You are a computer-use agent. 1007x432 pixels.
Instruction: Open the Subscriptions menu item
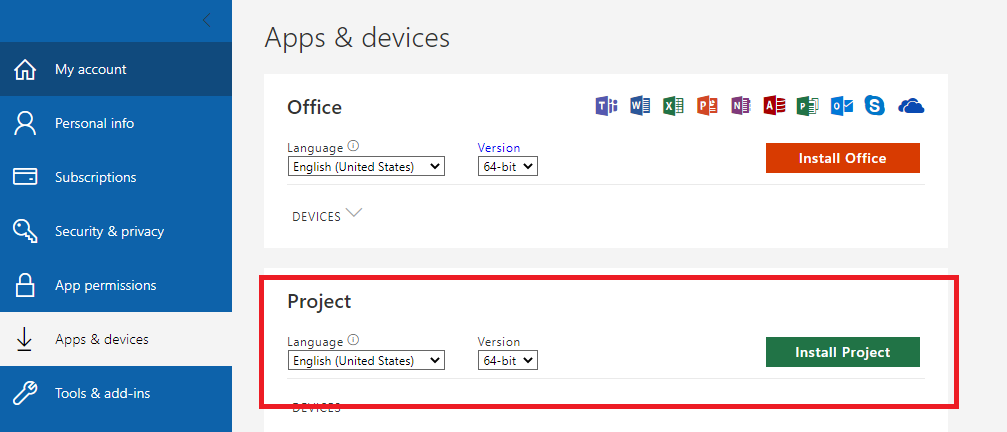116,177
